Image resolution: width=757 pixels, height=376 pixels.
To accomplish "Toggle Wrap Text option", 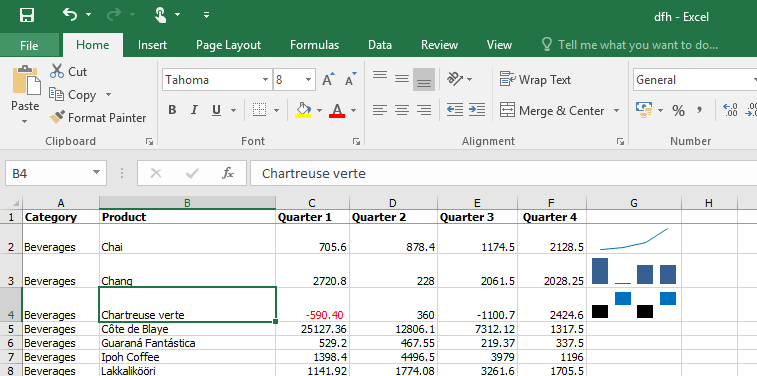I will (535, 80).
